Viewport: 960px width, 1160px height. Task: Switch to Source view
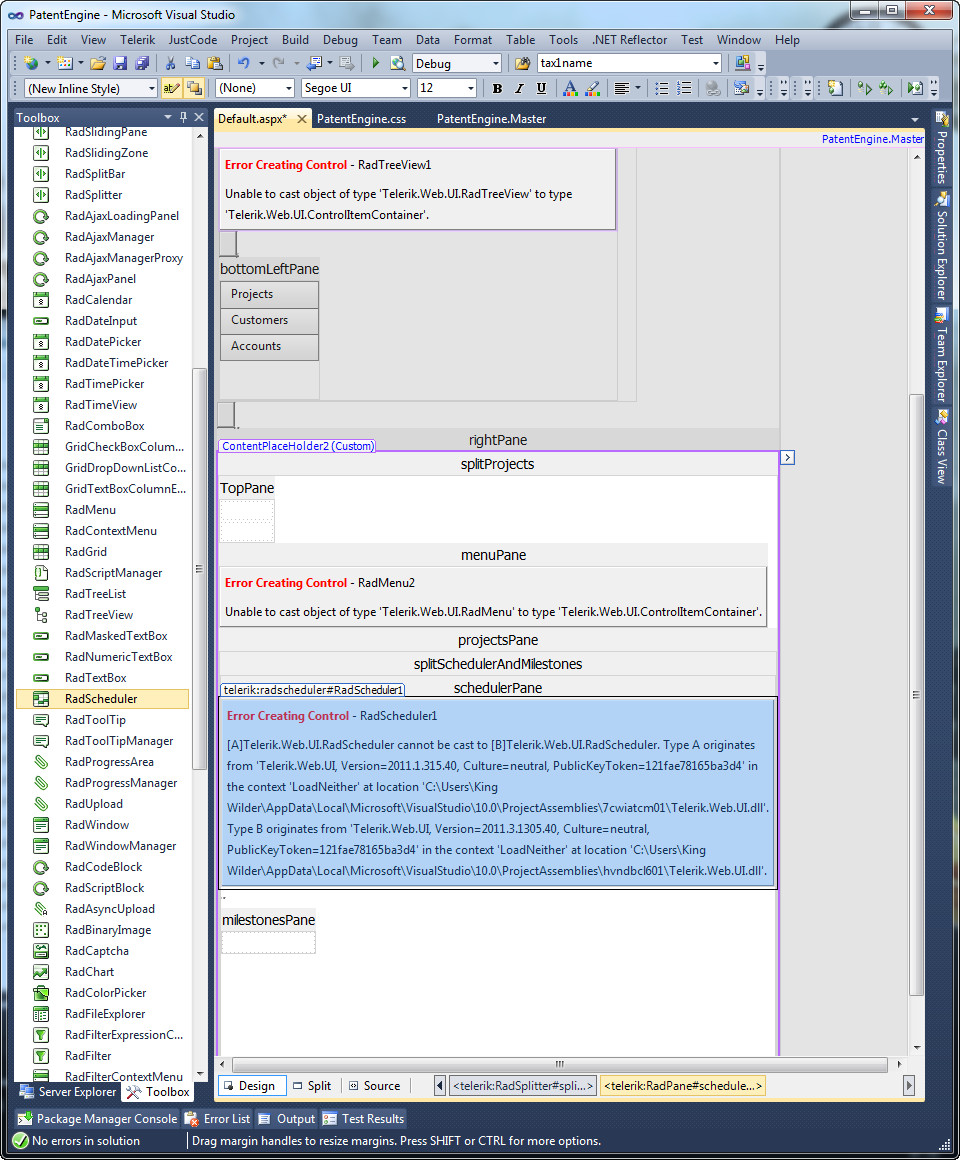point(374,1085)
